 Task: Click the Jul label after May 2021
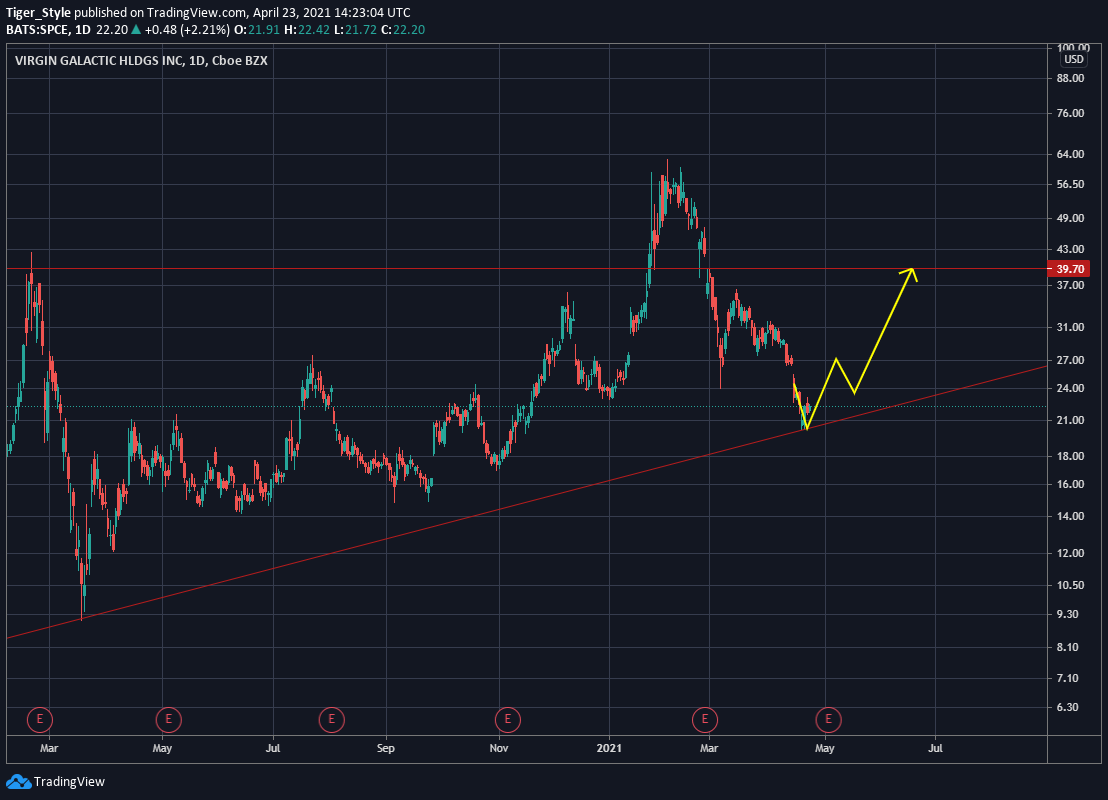click(935, 748)
